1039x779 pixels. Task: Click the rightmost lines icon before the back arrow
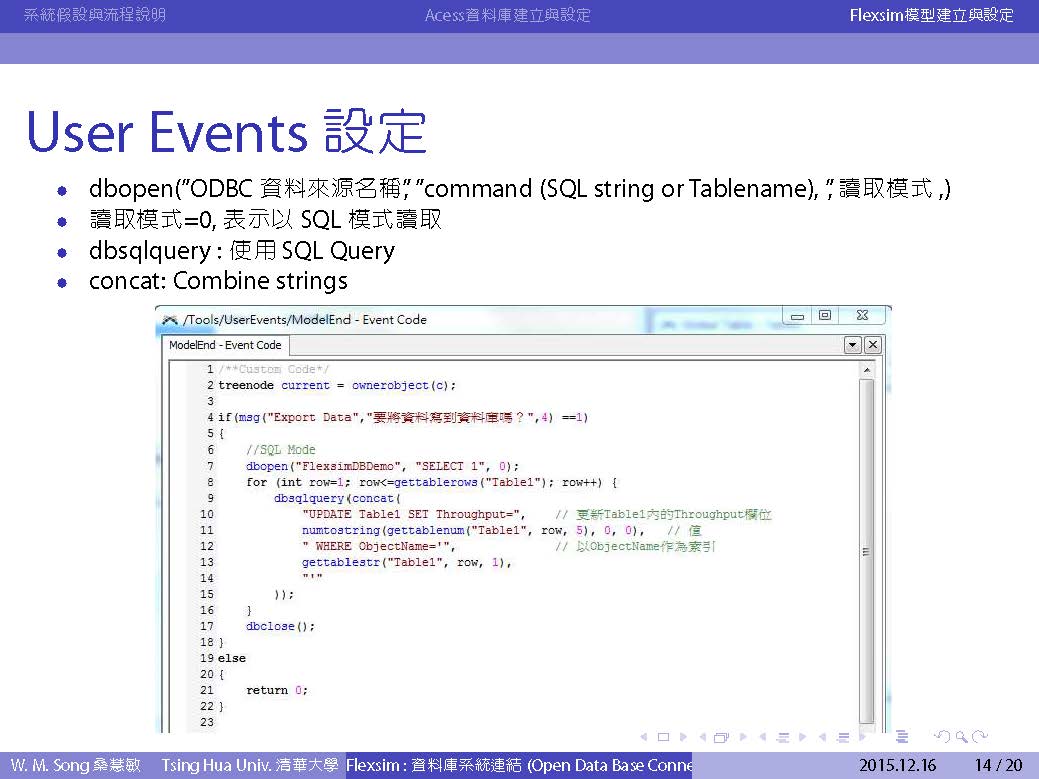902,738
